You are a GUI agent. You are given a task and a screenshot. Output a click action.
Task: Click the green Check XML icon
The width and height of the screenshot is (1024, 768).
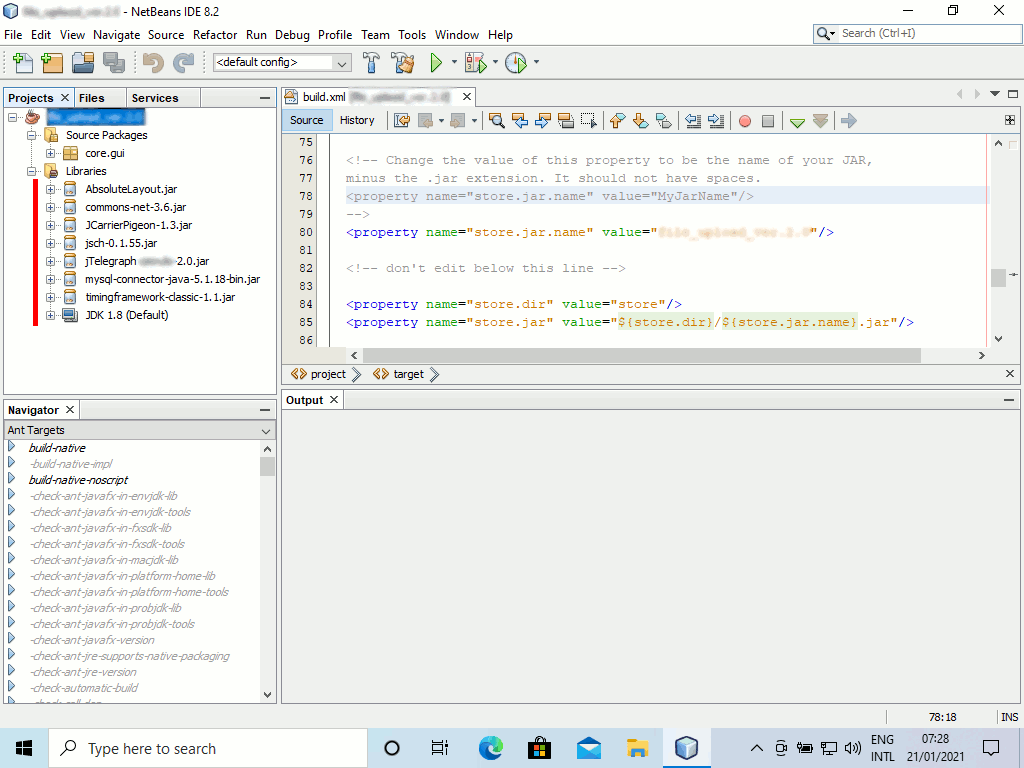[x=797, y=121]
